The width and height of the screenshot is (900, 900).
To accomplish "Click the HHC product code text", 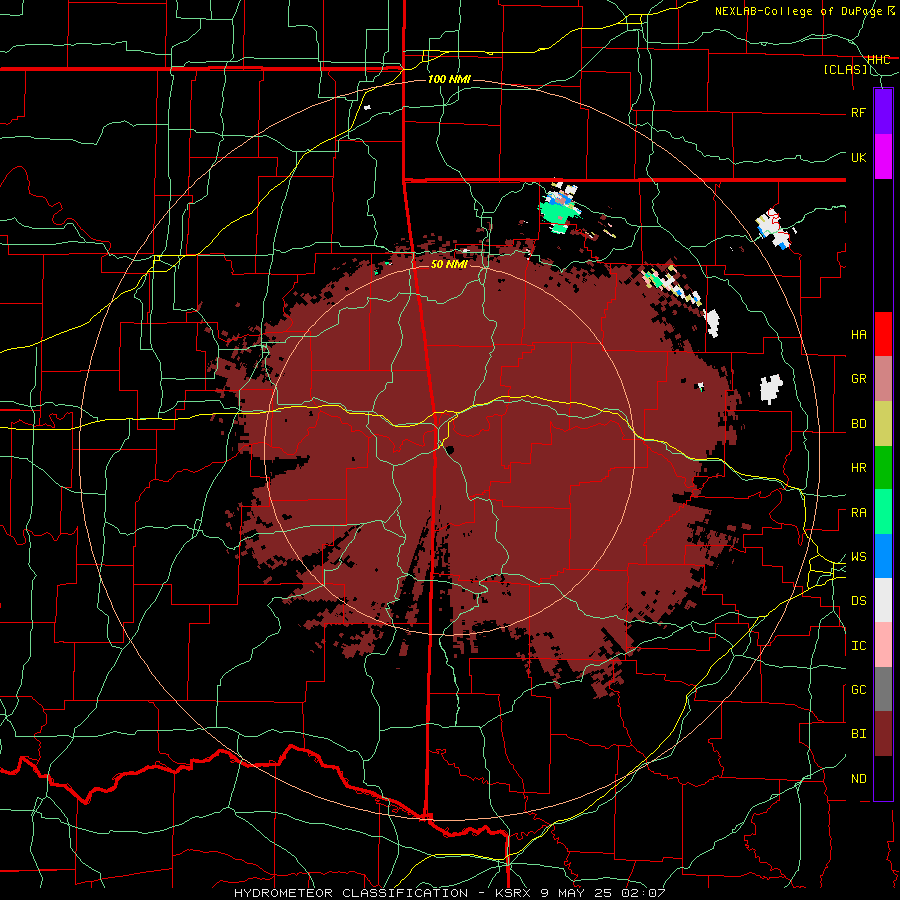I will tap(879, 60).
